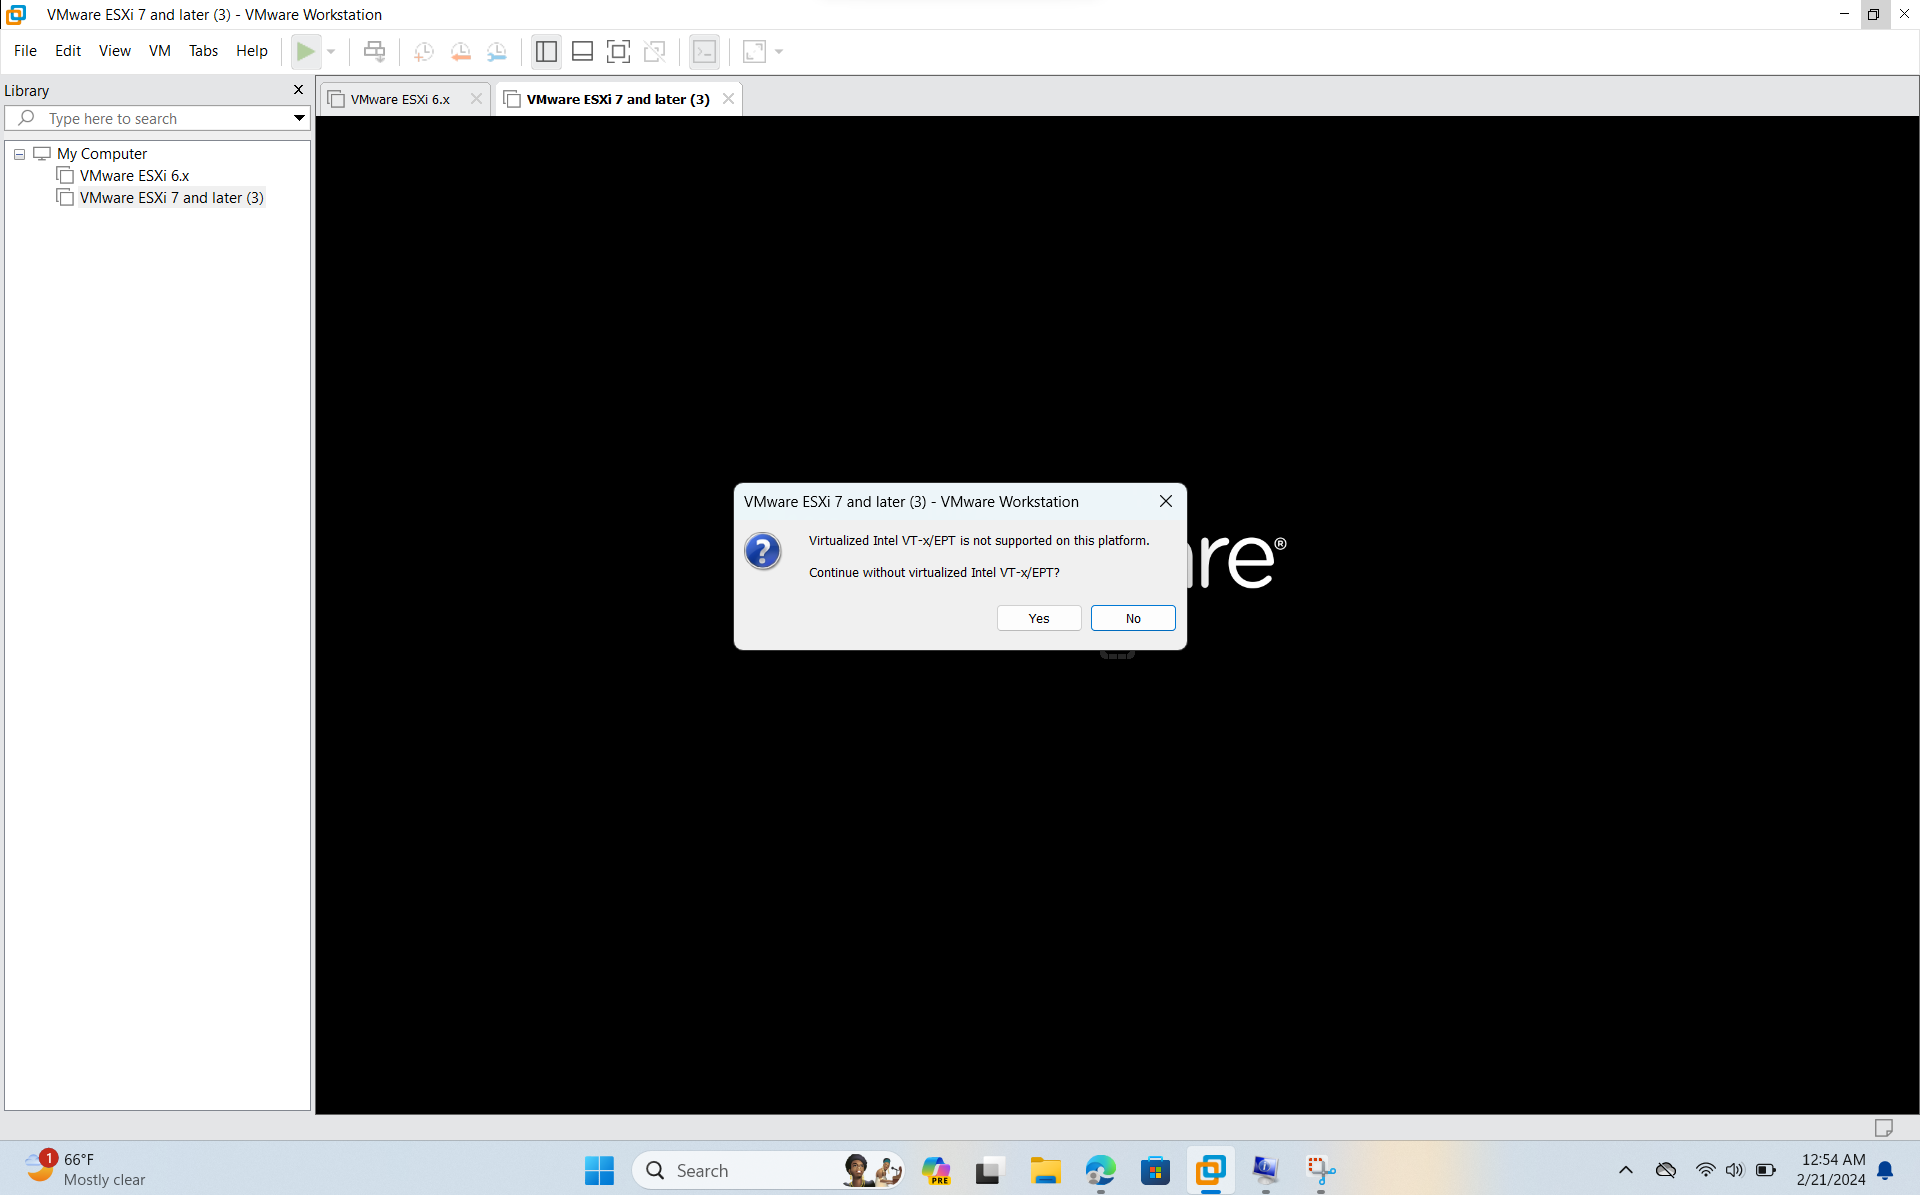Open the View menu
Screen dimensions: 1920x1195
click(x=115, y=51)
